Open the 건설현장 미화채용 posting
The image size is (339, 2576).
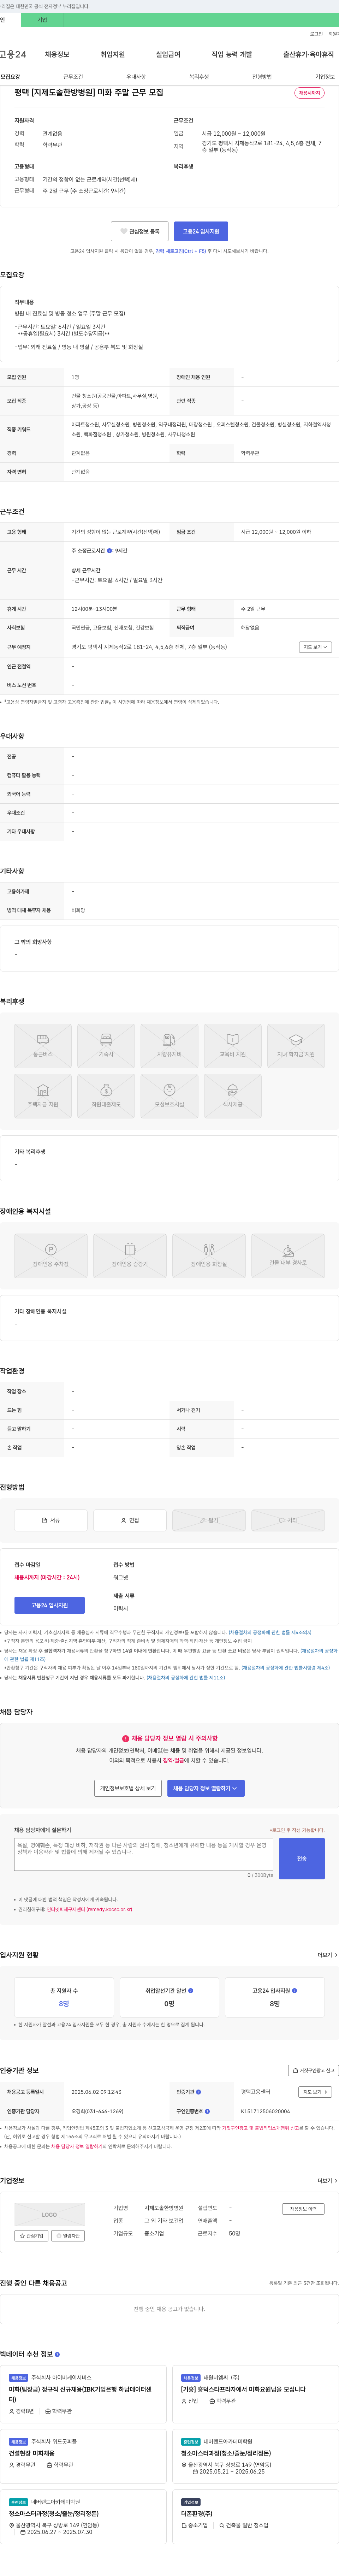click(x=32, y=2453)
